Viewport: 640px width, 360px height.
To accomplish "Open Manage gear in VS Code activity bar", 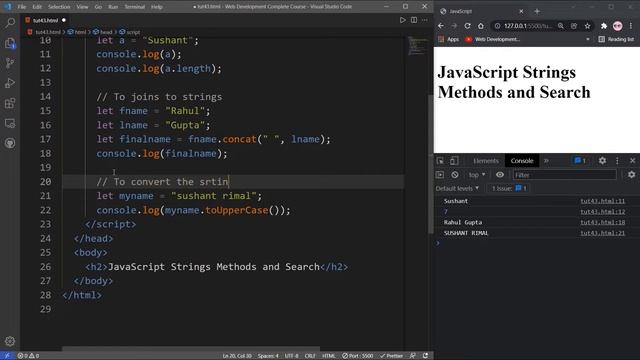I will 10,341.
